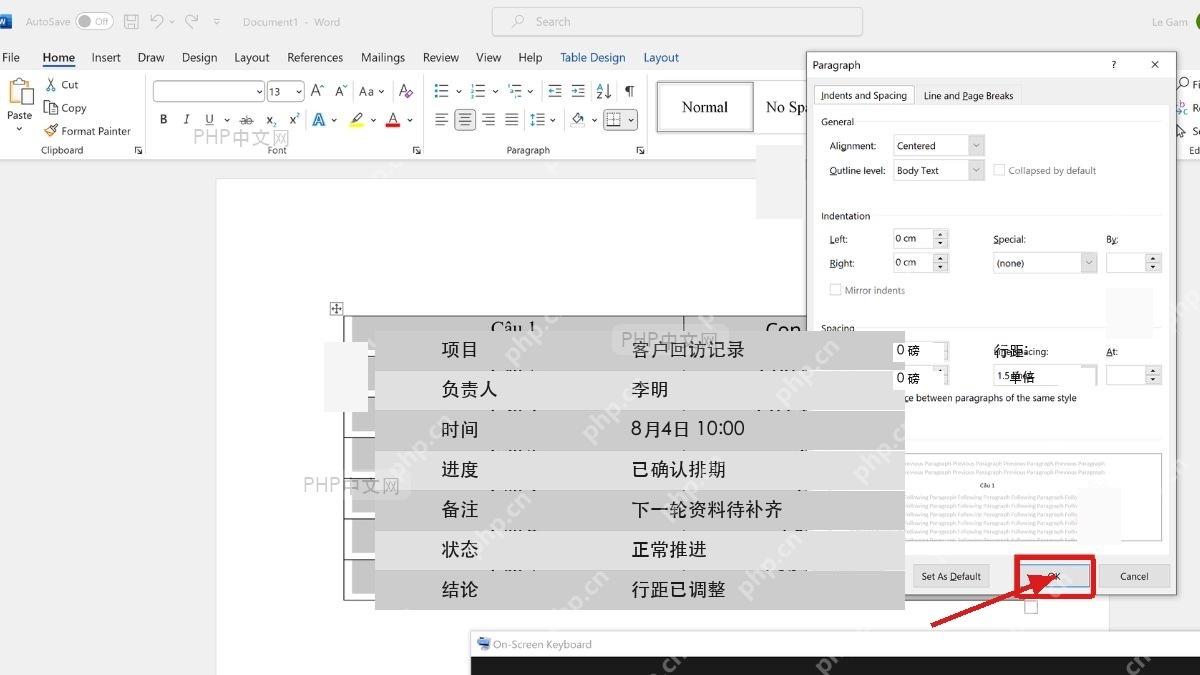Increase paragraph indent

coord(580,91)
